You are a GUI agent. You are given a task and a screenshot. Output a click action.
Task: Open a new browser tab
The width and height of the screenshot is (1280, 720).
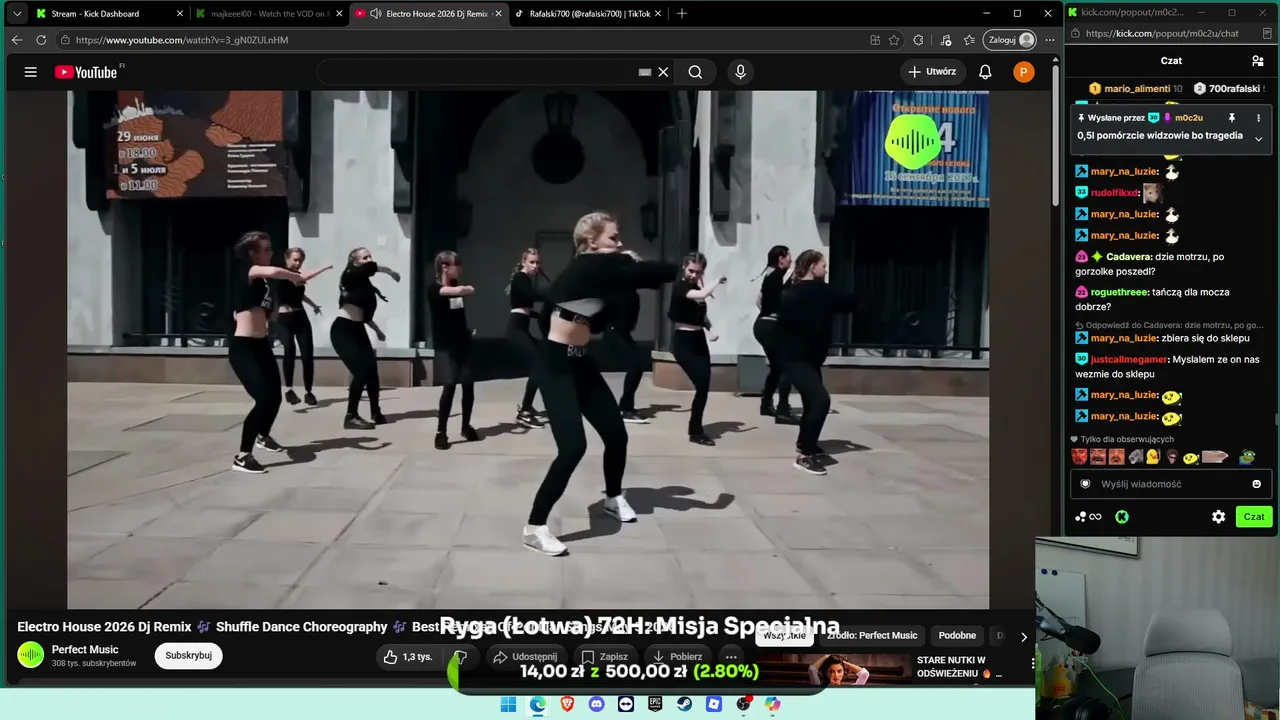click(682, 14)
